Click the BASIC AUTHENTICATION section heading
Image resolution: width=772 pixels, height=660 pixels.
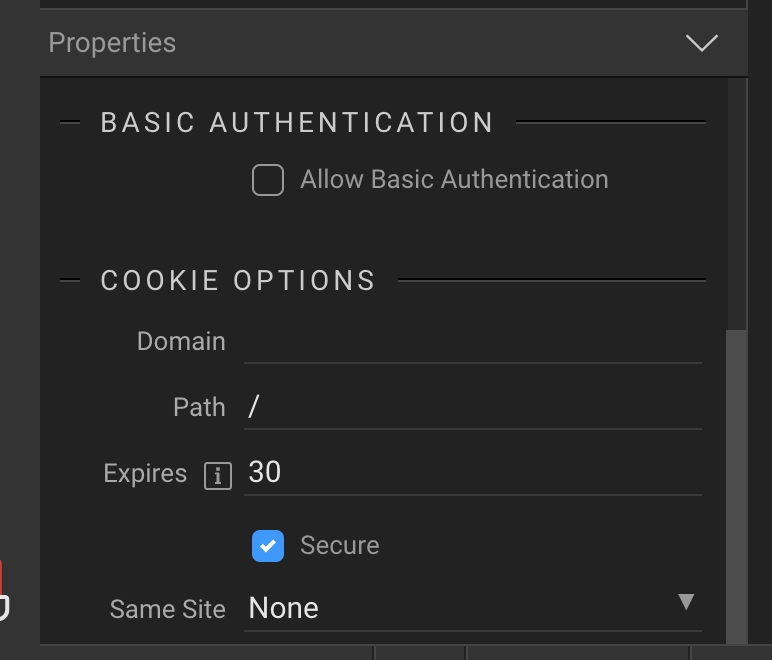(x=297, y=123)
